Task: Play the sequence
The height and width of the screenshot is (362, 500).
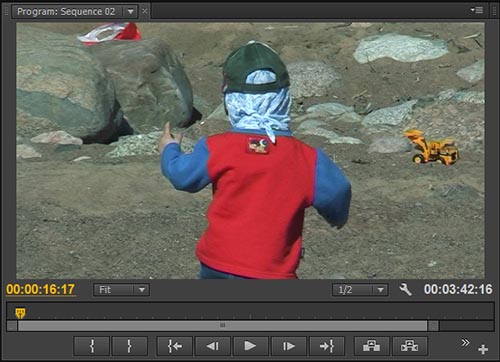Action: [250, 346]
